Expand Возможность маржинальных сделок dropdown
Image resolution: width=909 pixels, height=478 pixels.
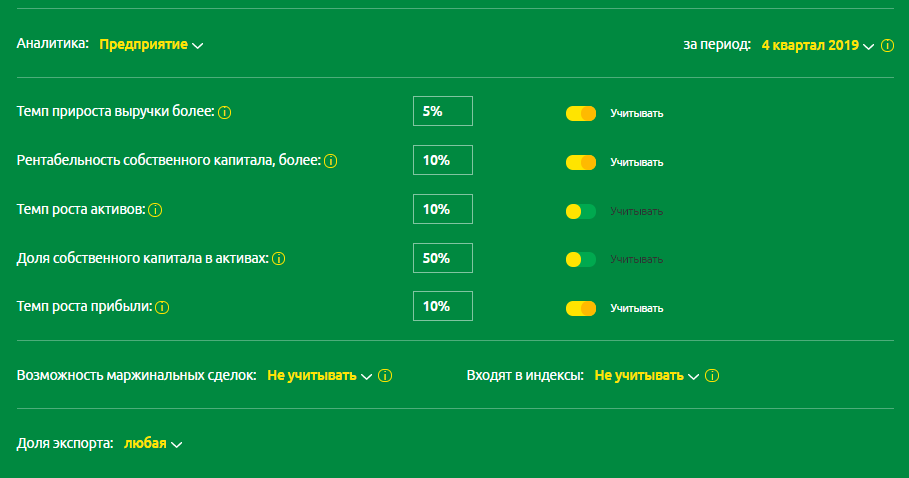point(319,376)
